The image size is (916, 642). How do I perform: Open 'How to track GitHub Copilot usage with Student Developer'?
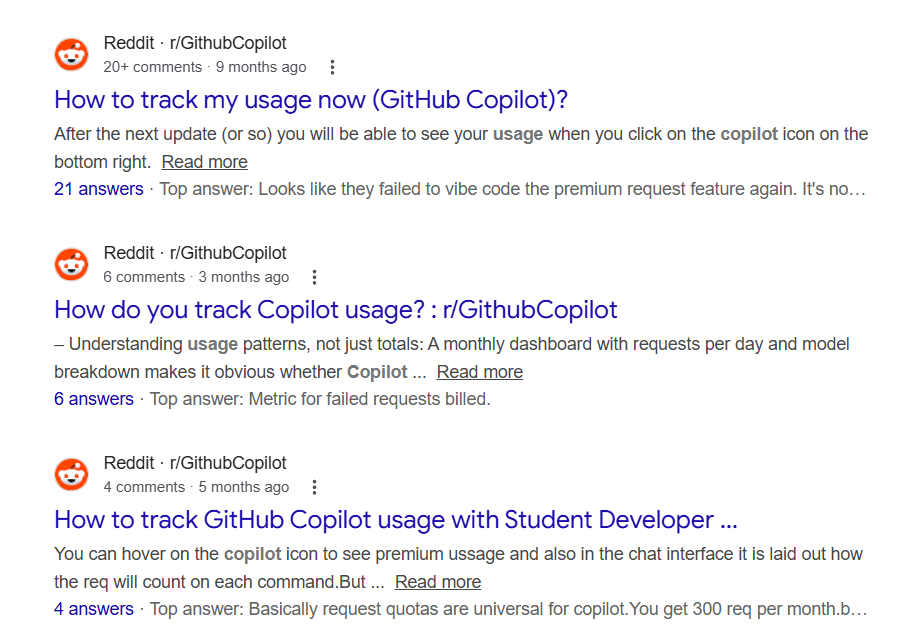(397, 520)
